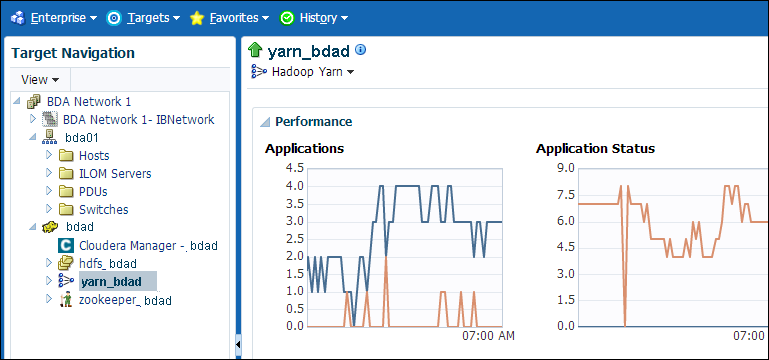The image size is (769, 360).
Task: Click the Hadoop elephant icon beside bdad
Action: pos(50,227)
